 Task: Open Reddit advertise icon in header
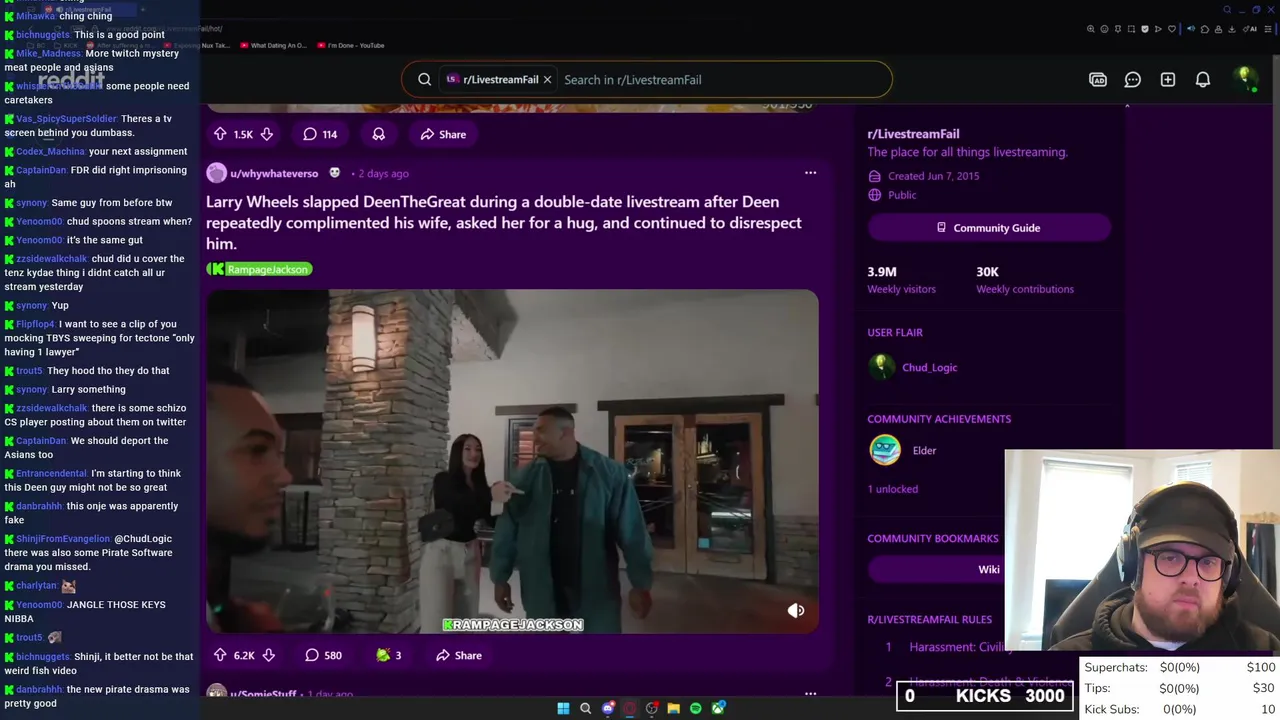click(x=1098, y=80)
